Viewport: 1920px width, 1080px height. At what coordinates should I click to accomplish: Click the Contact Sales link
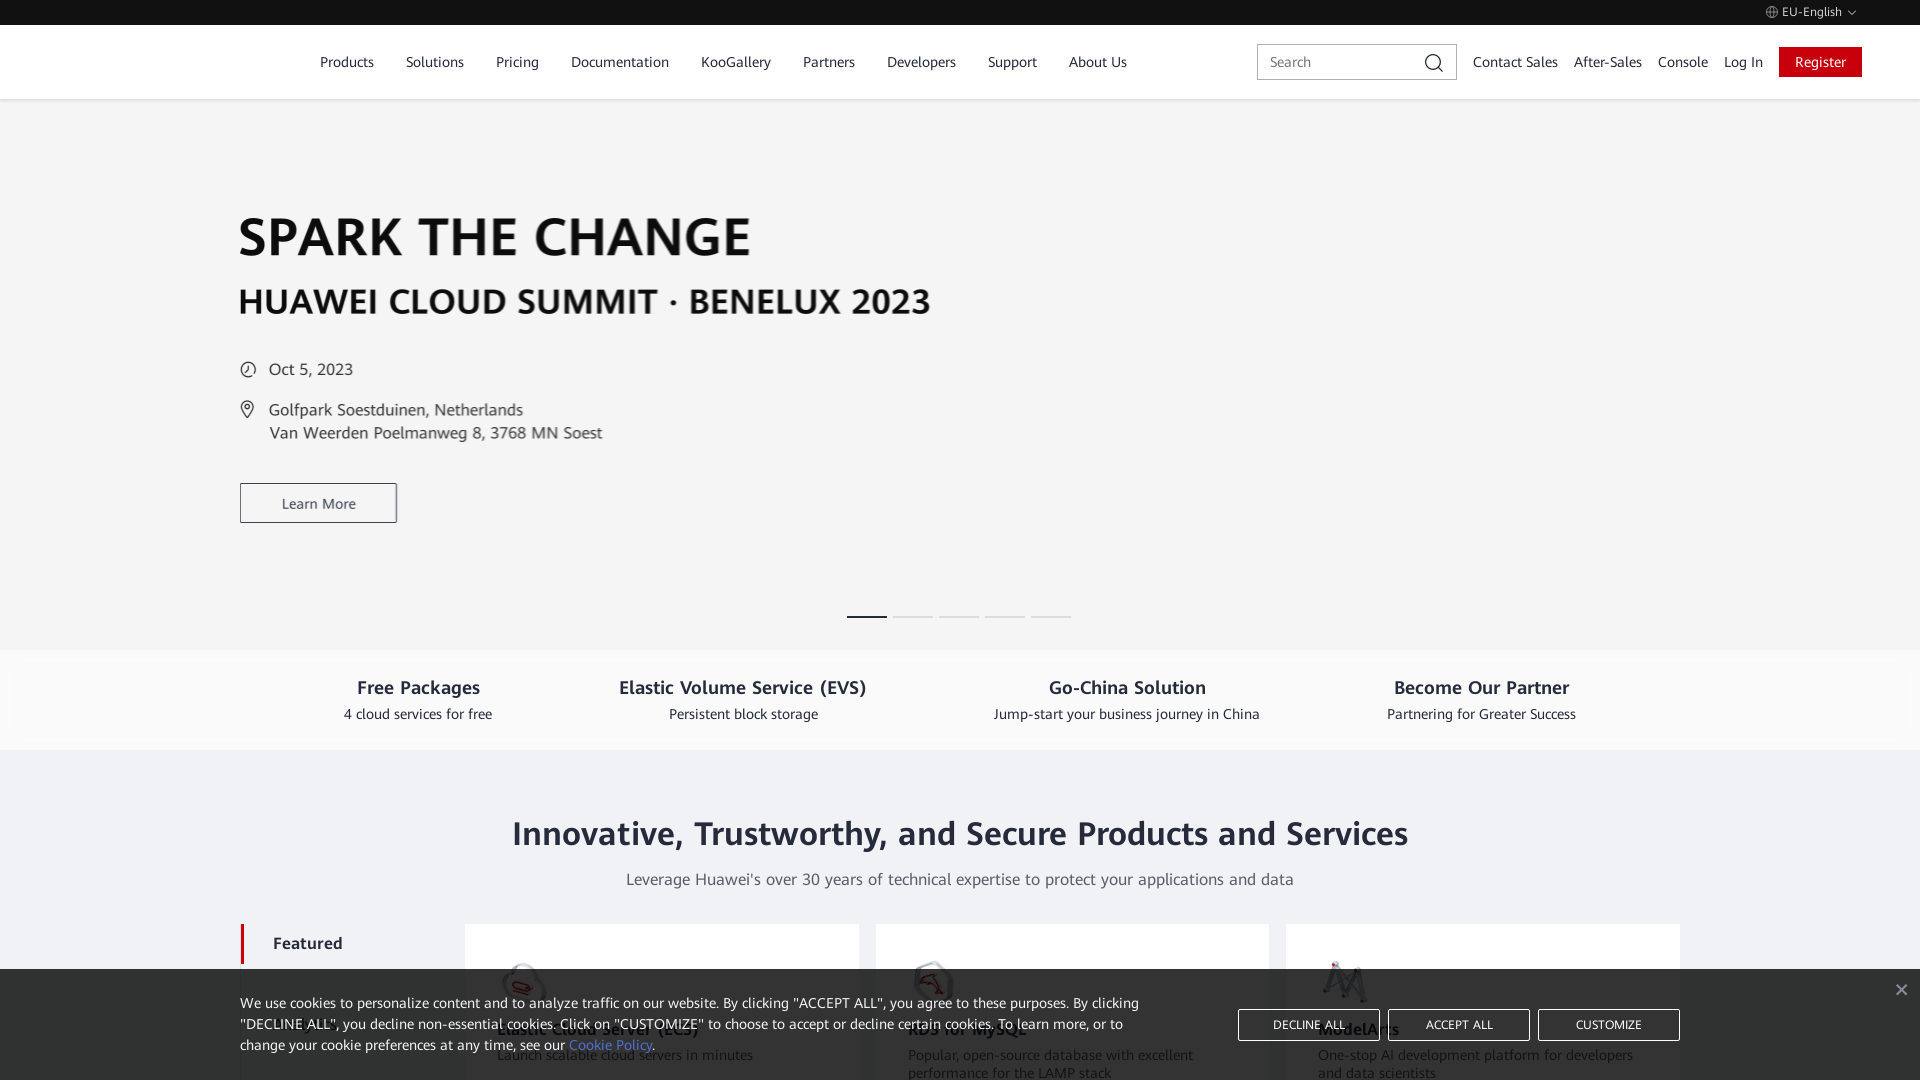1514,62
